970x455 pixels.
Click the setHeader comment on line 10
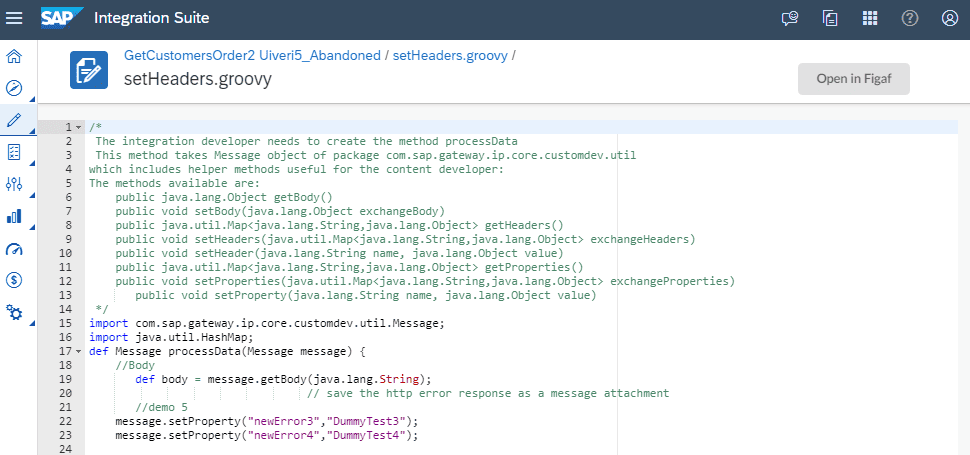click(x=339, y=253)
